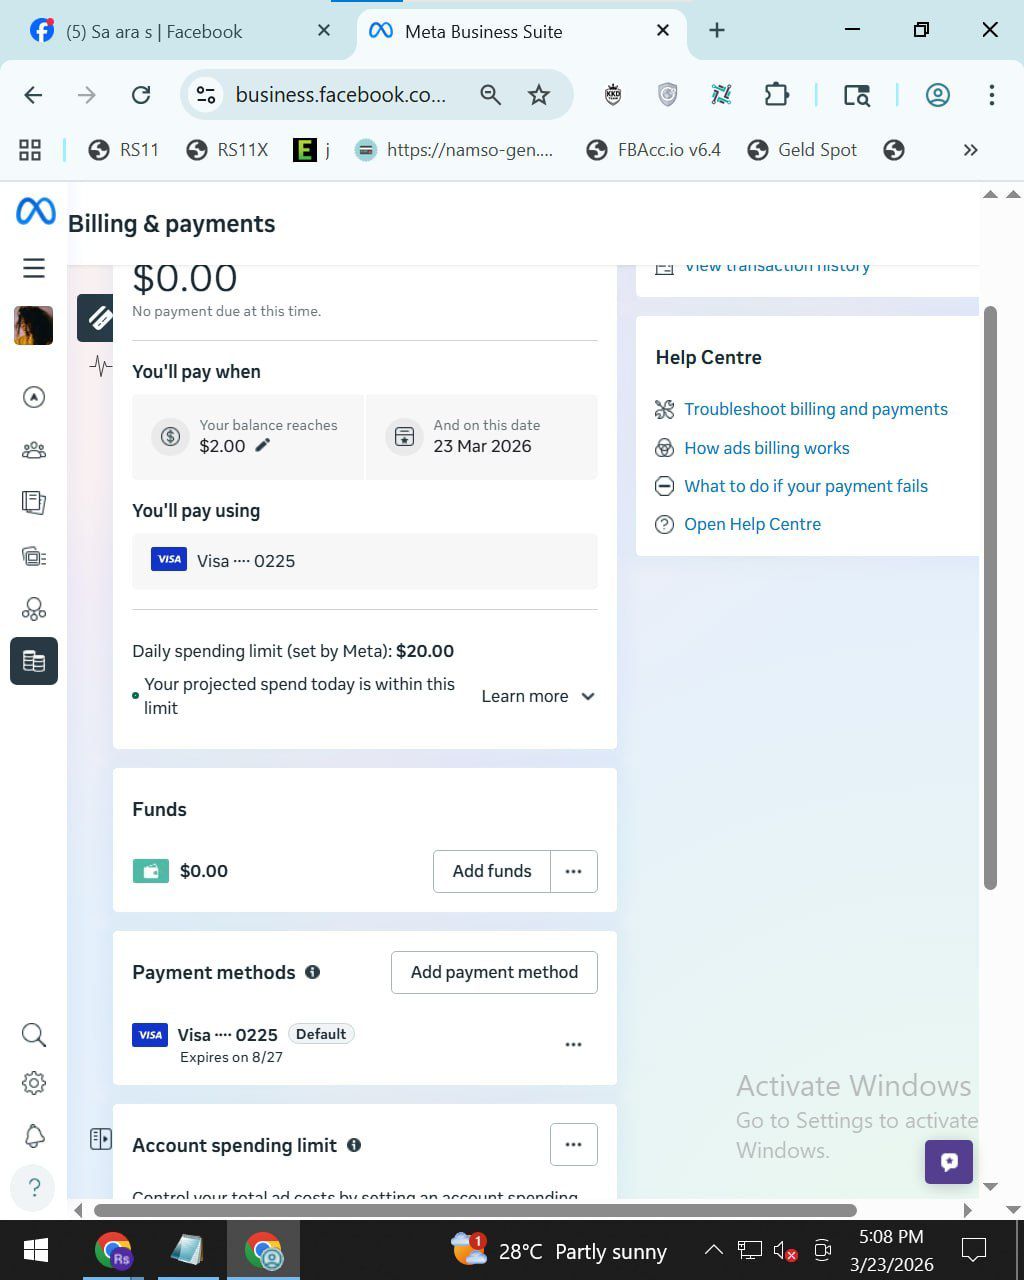Click Open Help Centre link
This screenshot has width=1024, height=1280.
753,524
